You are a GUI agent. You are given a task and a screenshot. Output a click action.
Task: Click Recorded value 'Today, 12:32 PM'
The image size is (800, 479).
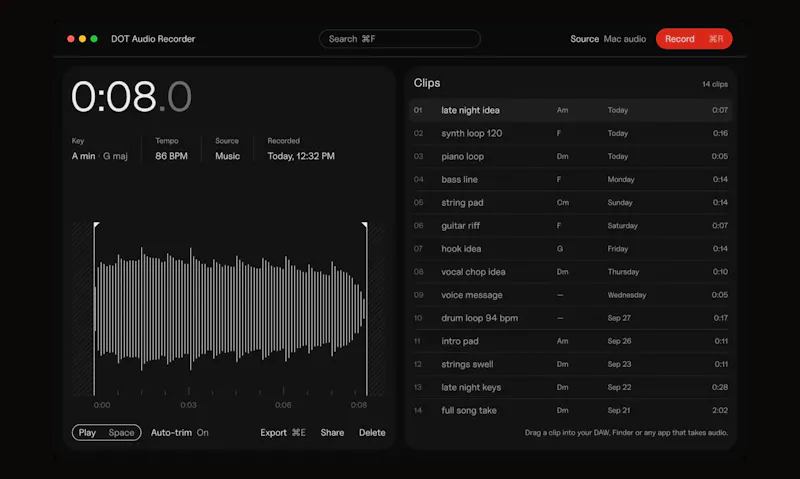click(301, 156)
